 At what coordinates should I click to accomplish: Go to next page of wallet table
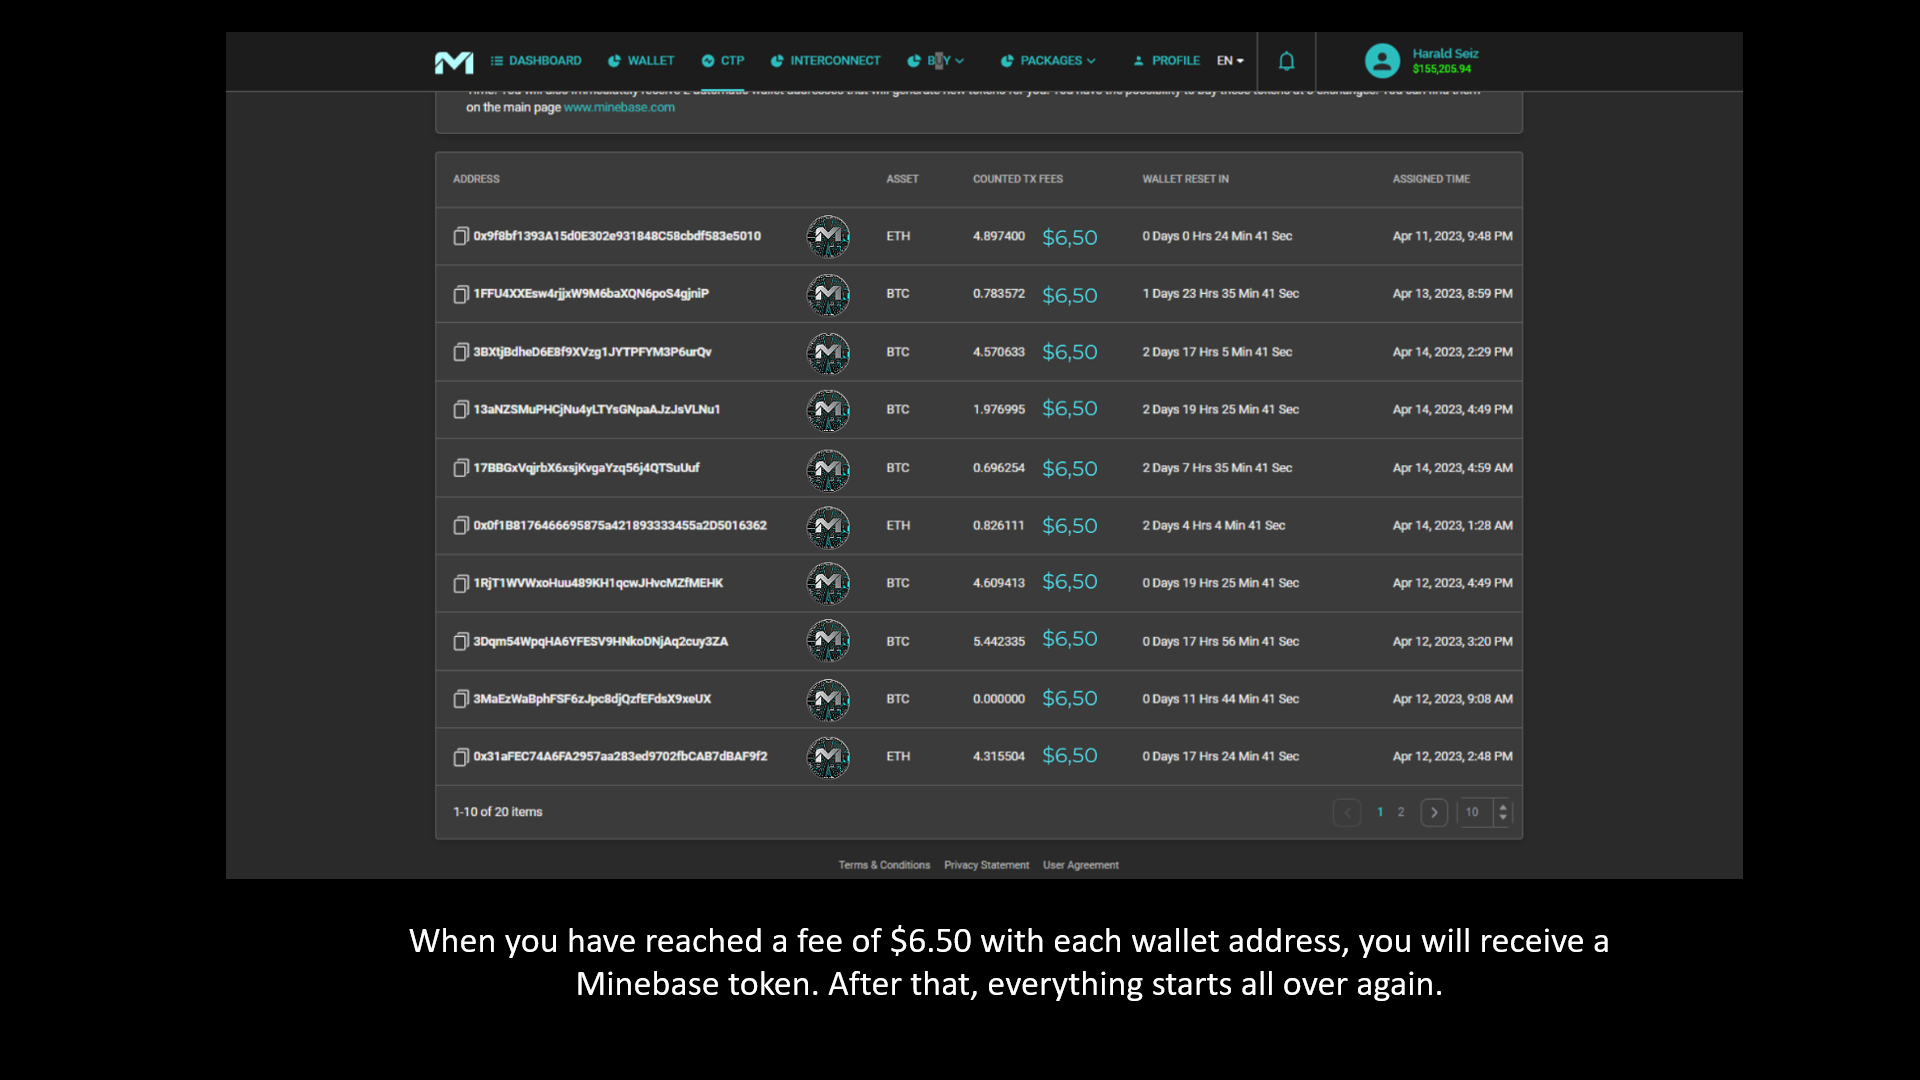click(x=1434, y=812)
